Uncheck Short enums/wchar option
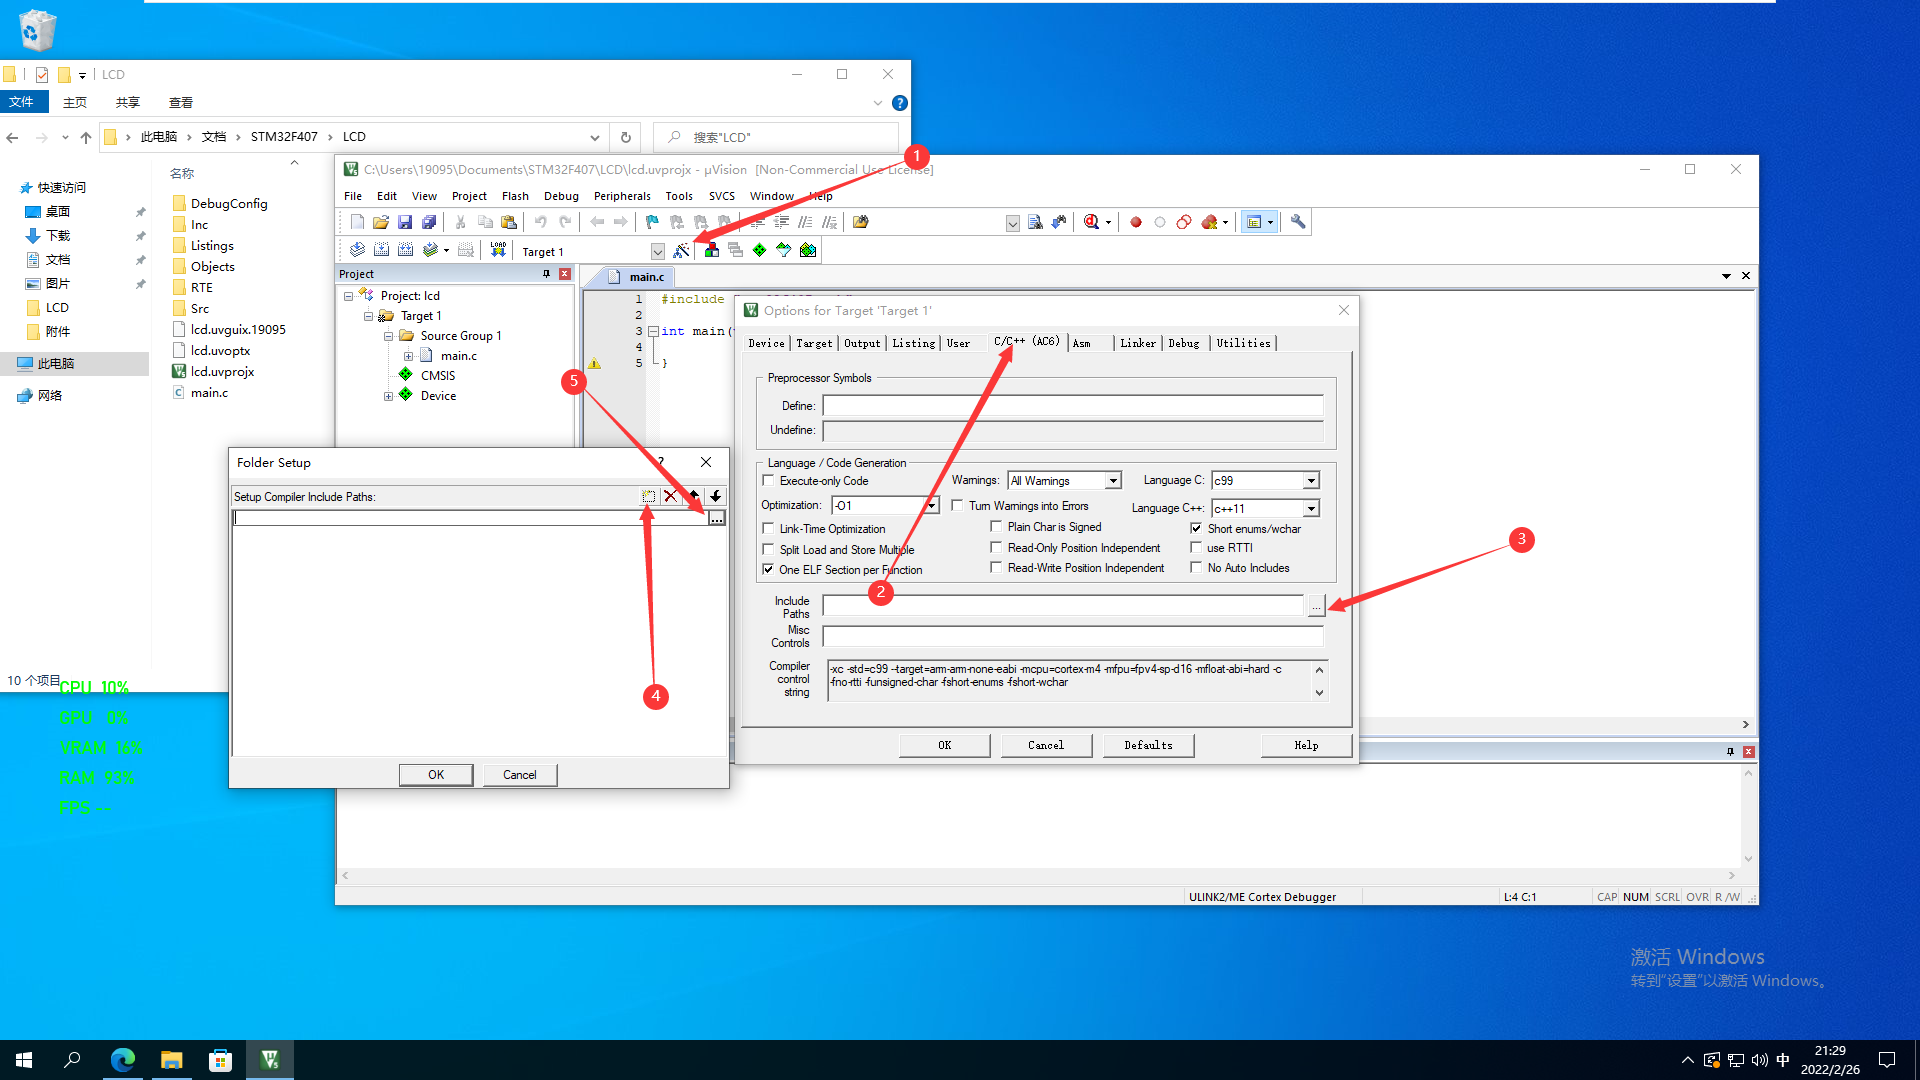1920x1080 pixels. [1196, 528]
